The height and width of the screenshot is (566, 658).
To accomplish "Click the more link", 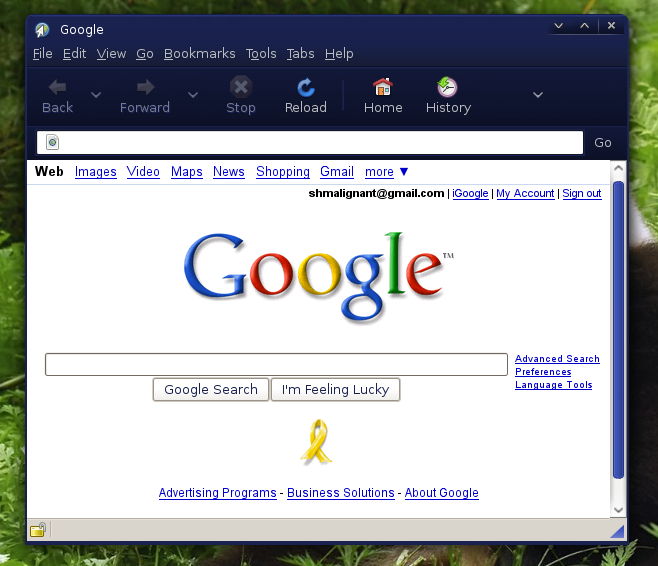I will tap(379, 172).
